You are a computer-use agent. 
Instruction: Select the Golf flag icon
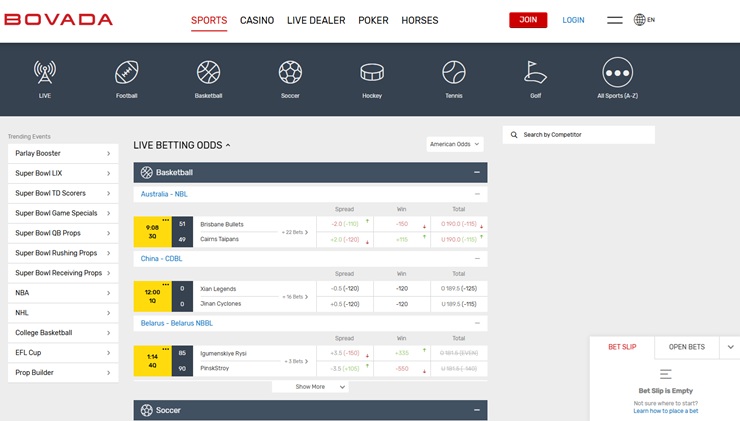(536, 74)
